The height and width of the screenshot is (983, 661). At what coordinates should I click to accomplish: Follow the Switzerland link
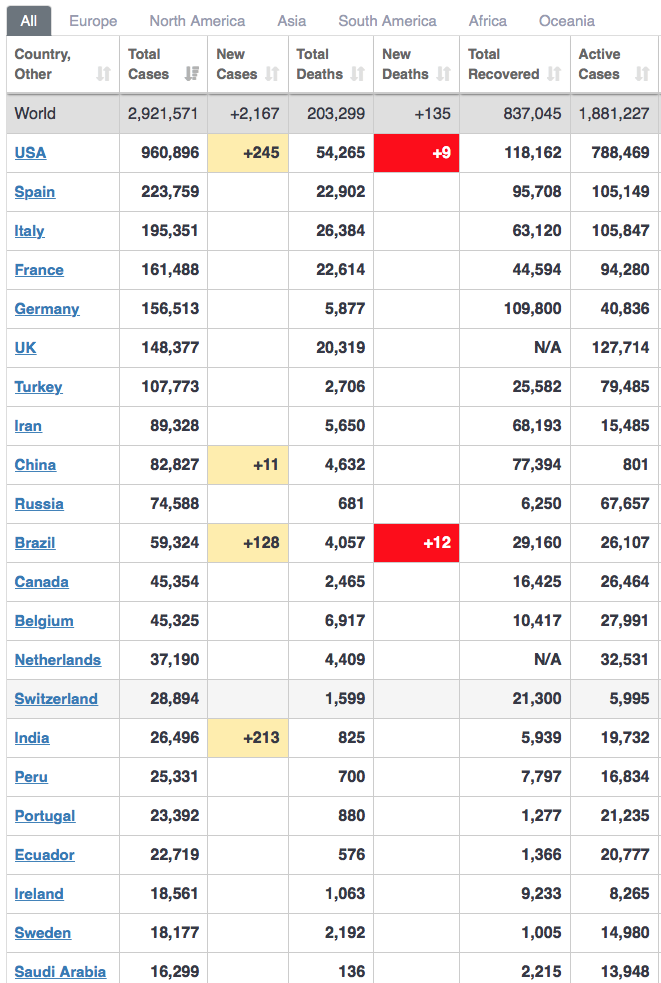tap(56, 699)
